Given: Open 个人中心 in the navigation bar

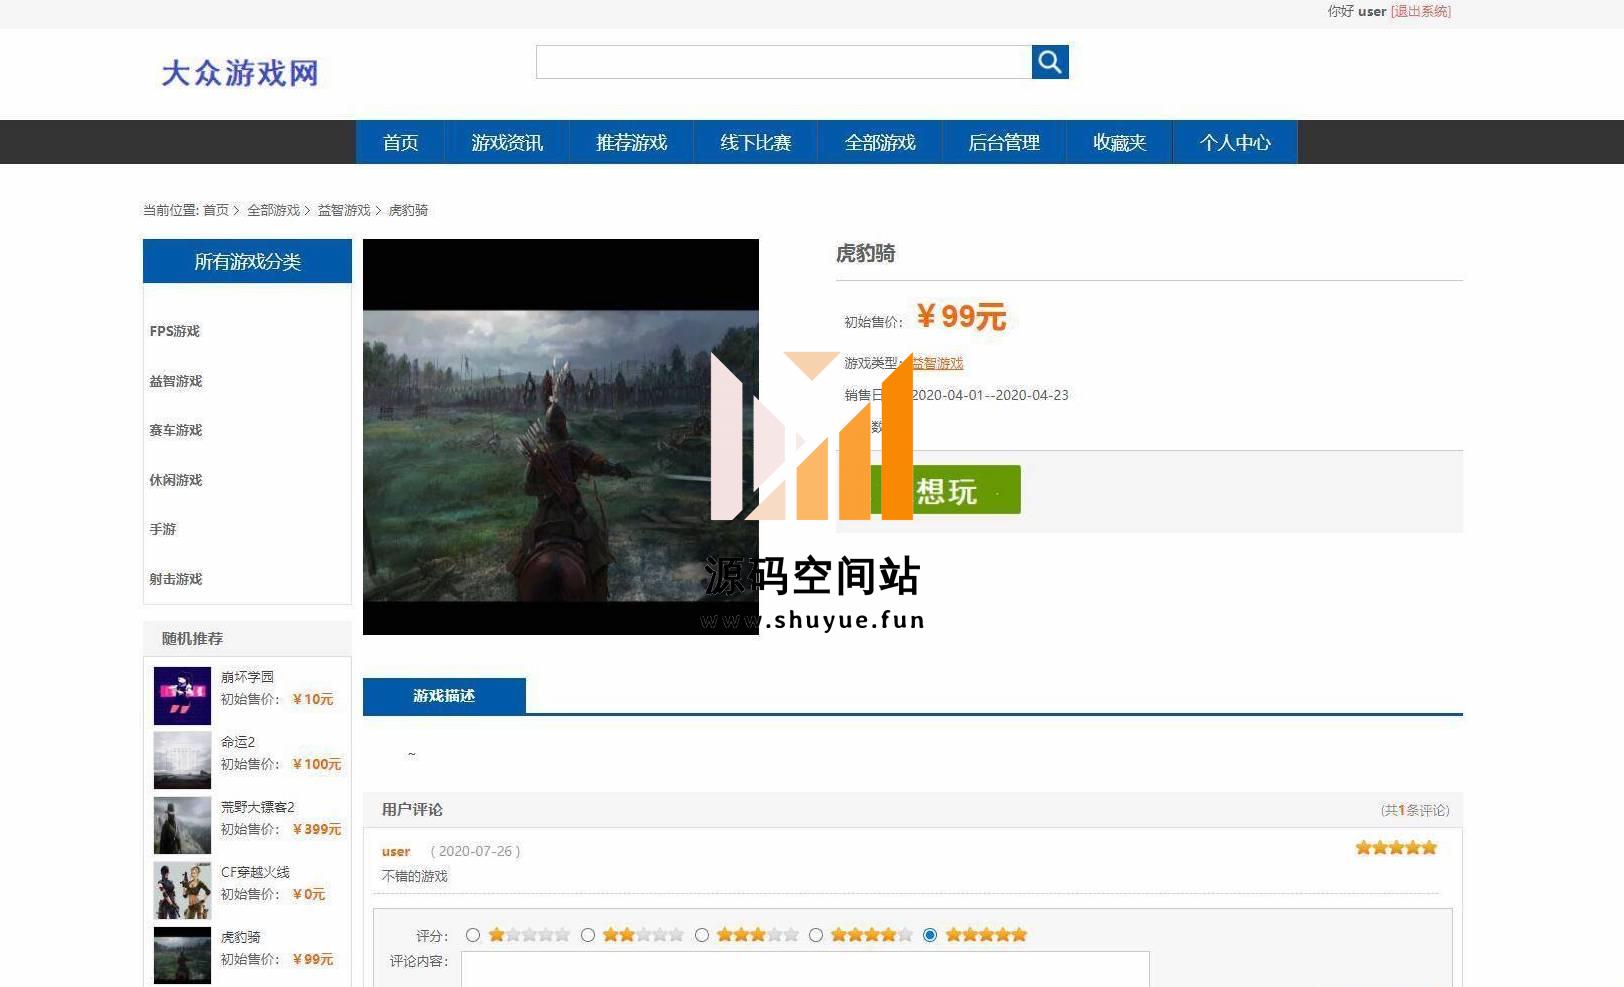Looking at the screenshot, I should 1235,142.
